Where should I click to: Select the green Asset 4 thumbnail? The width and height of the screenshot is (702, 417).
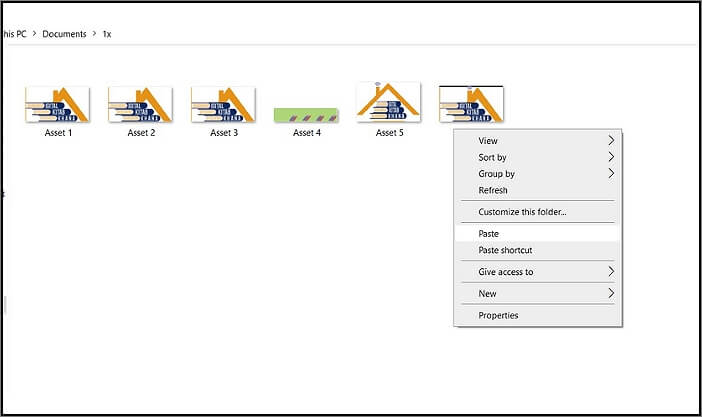306,116
